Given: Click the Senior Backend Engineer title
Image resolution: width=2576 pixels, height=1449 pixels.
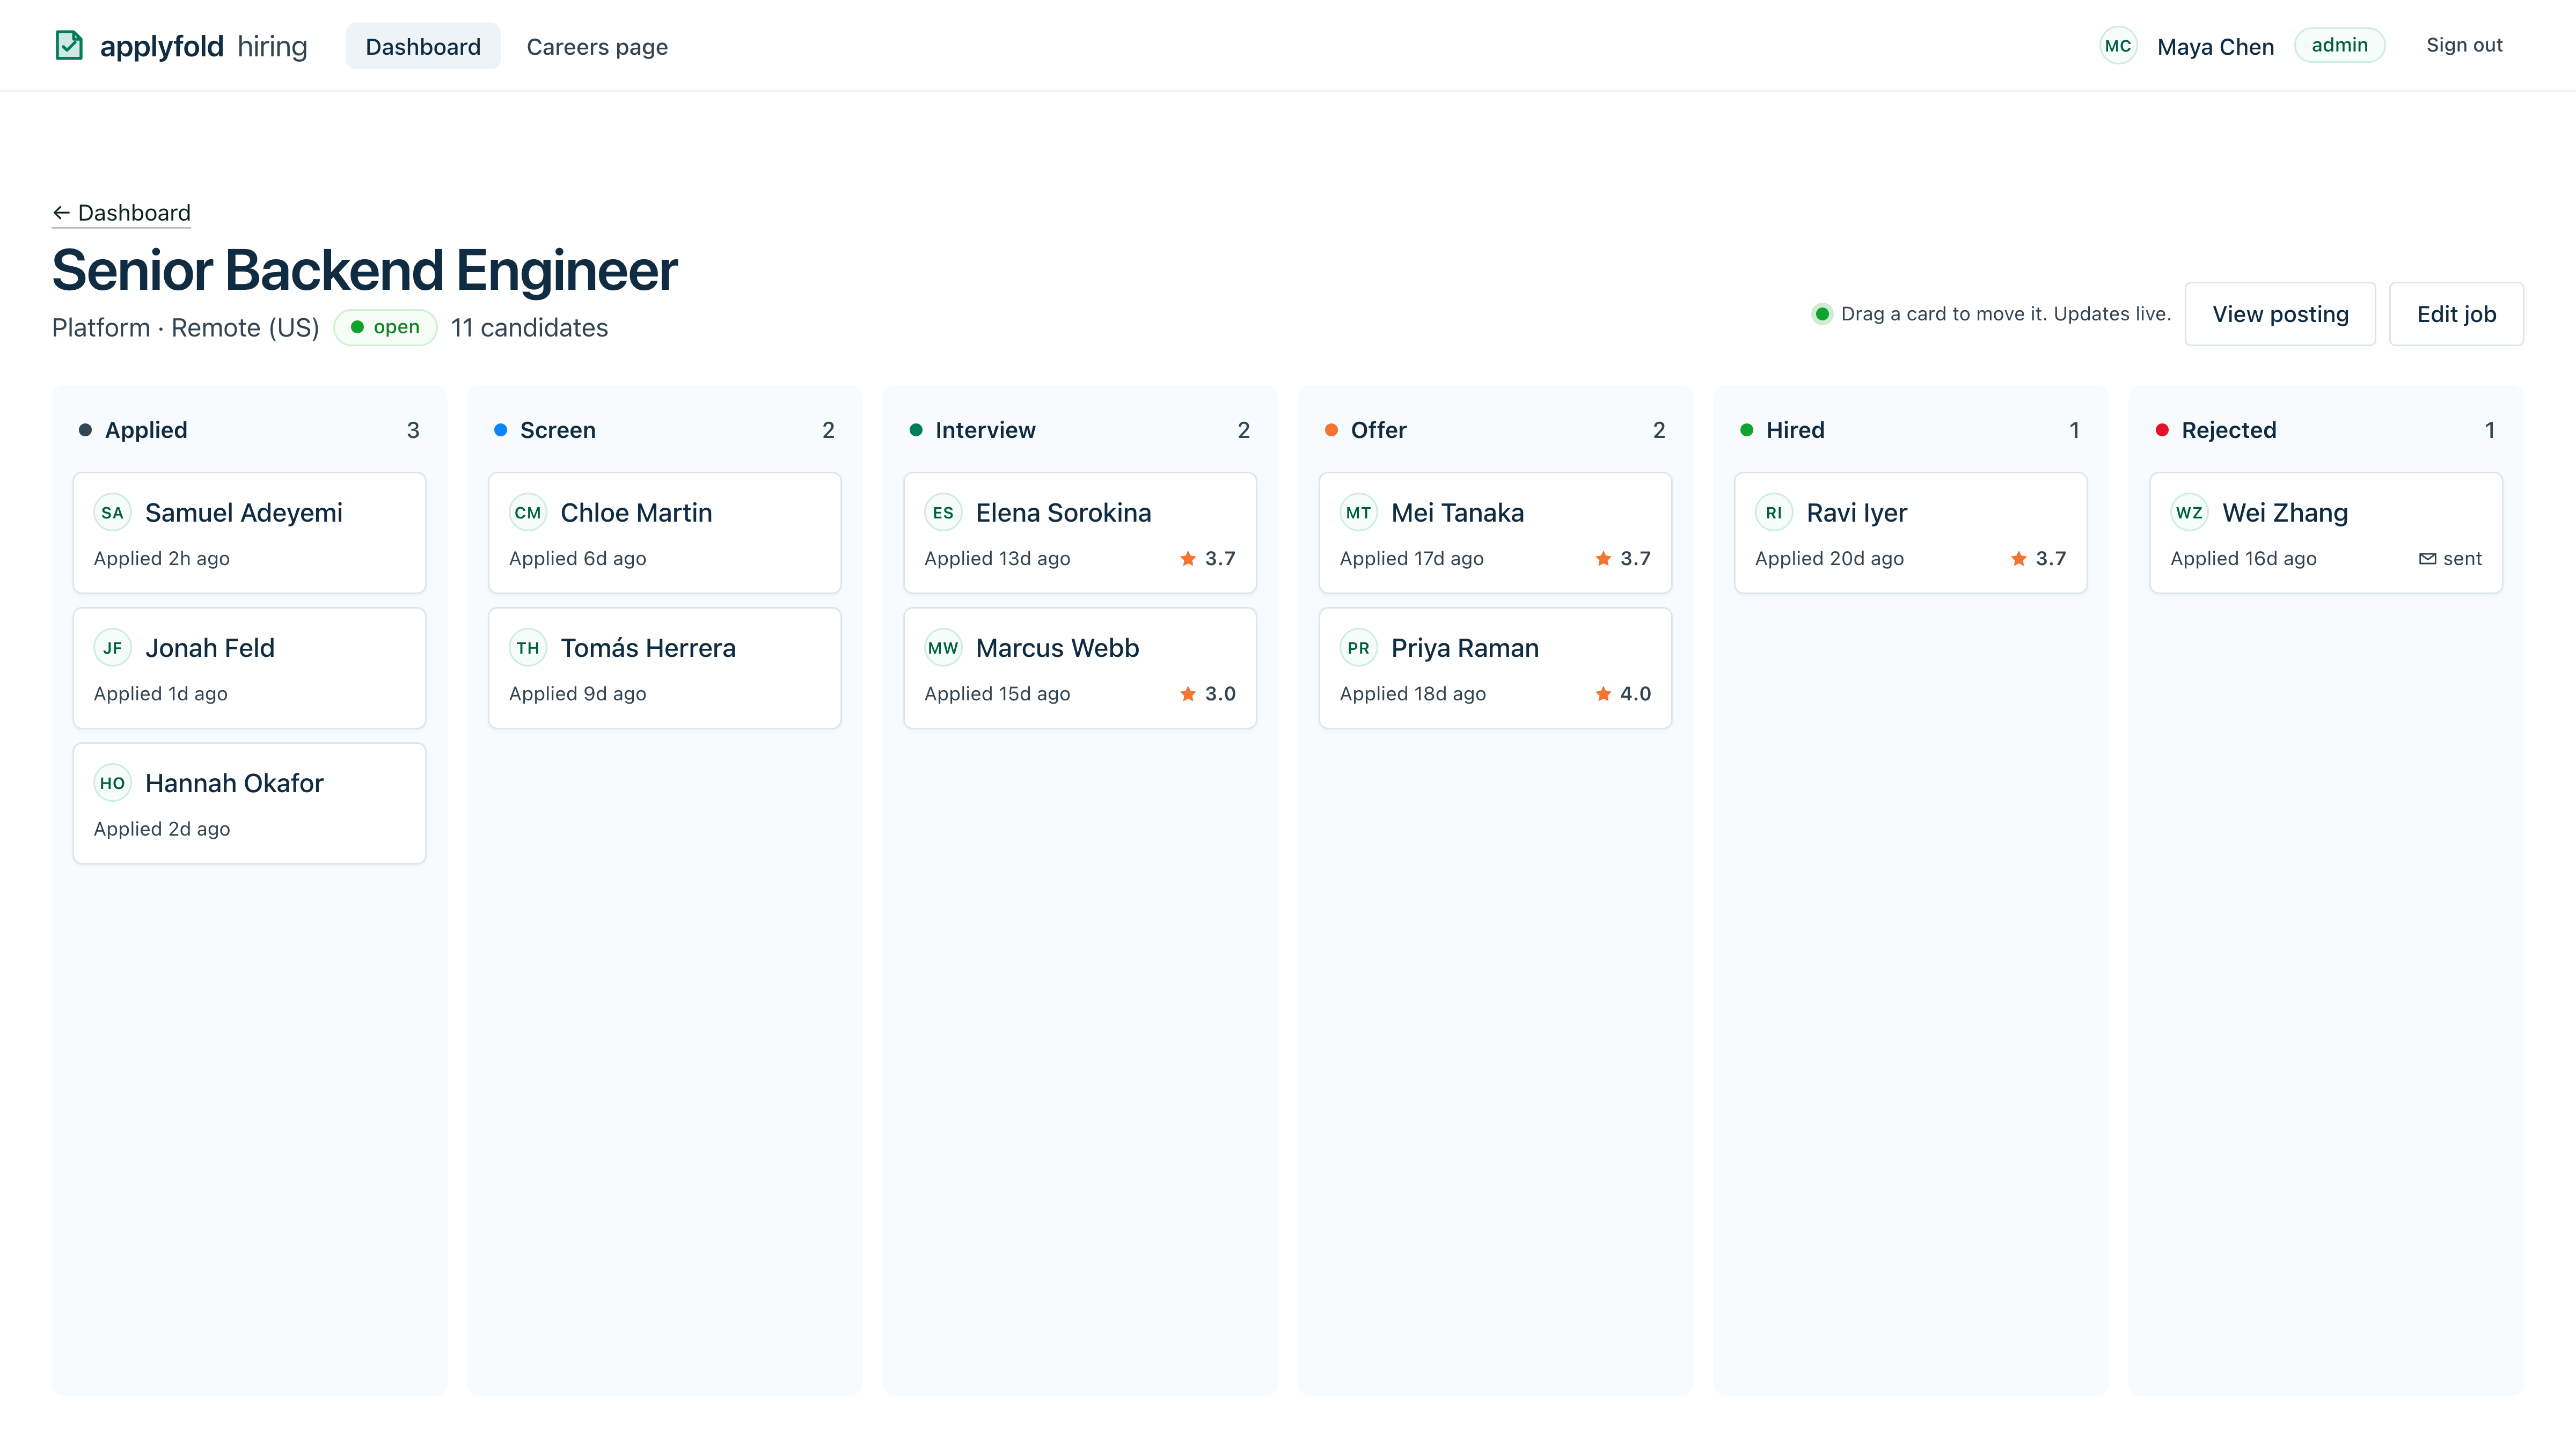Looking at the screenshot, I should [x=364, y=270].
